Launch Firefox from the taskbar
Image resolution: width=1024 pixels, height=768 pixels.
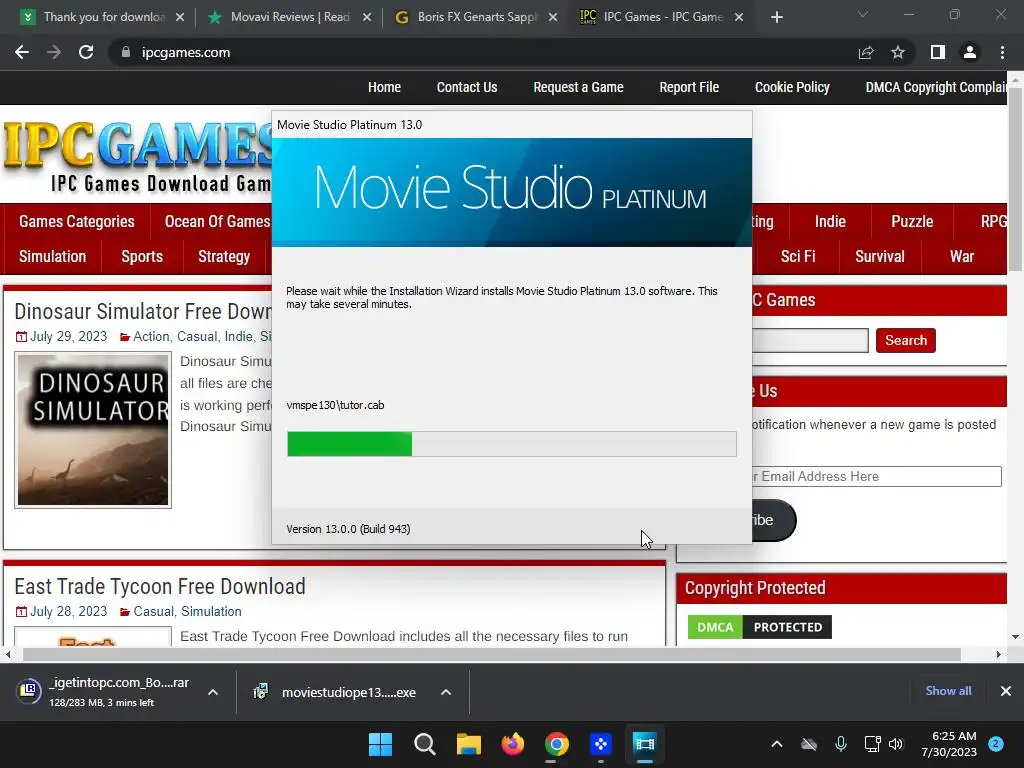(x=513, y=744)
